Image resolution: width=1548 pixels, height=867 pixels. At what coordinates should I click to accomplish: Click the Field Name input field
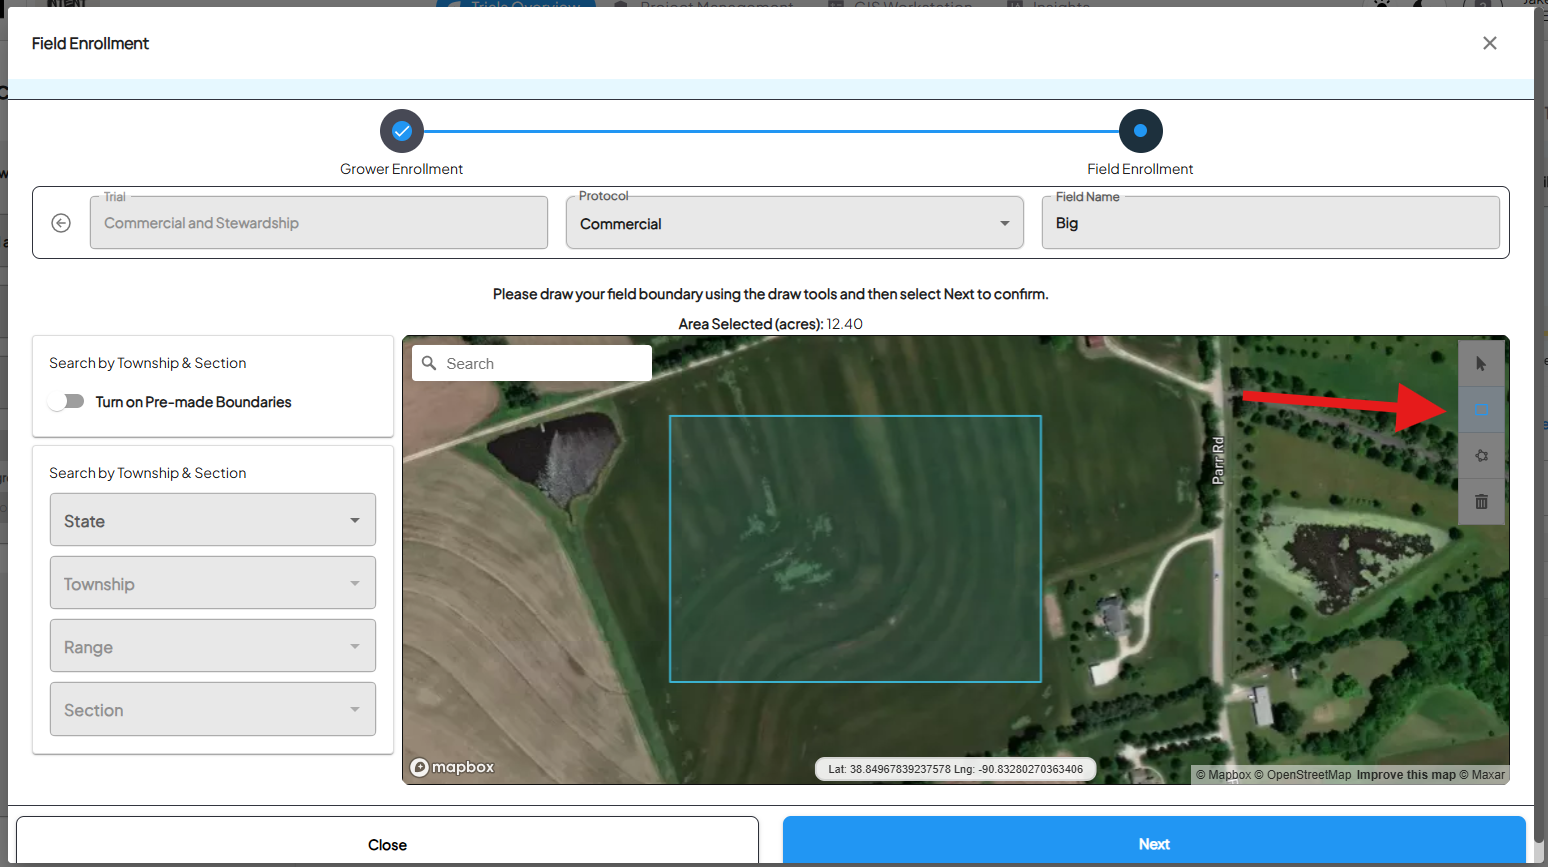pyautogui.click(x=1270, y=223)
